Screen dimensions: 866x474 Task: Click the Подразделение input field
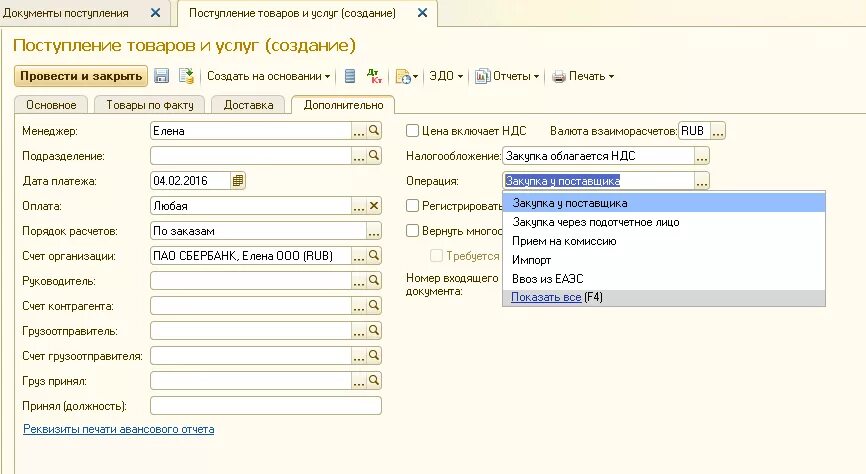click(x=251, y=156)
